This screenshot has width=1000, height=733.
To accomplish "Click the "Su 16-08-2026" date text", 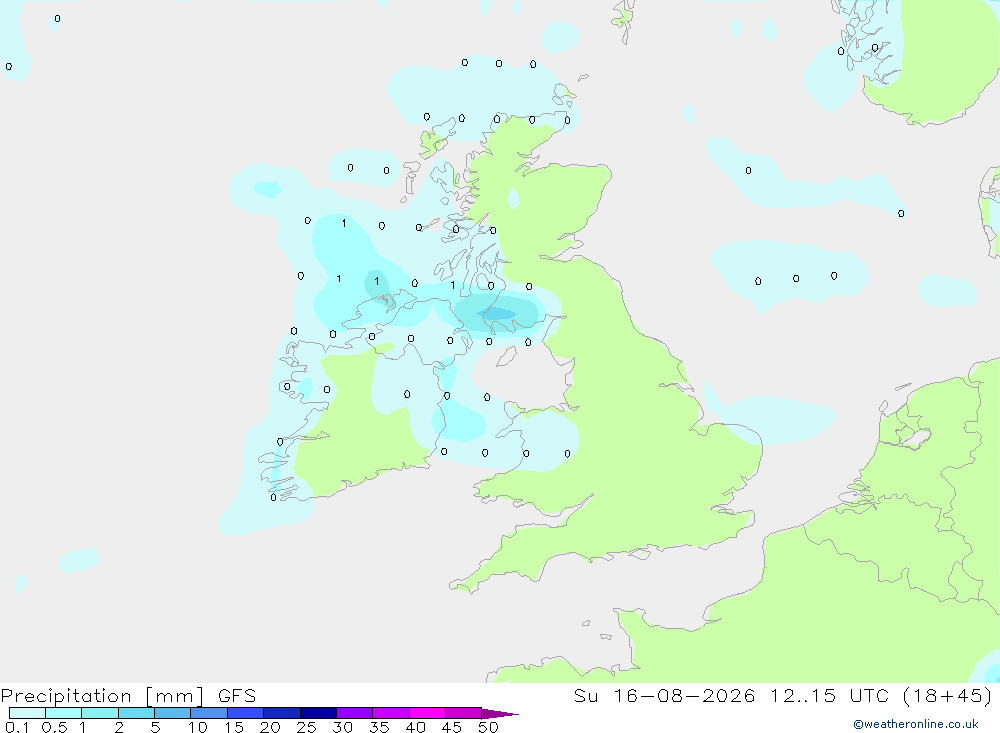I will [665, 696].
